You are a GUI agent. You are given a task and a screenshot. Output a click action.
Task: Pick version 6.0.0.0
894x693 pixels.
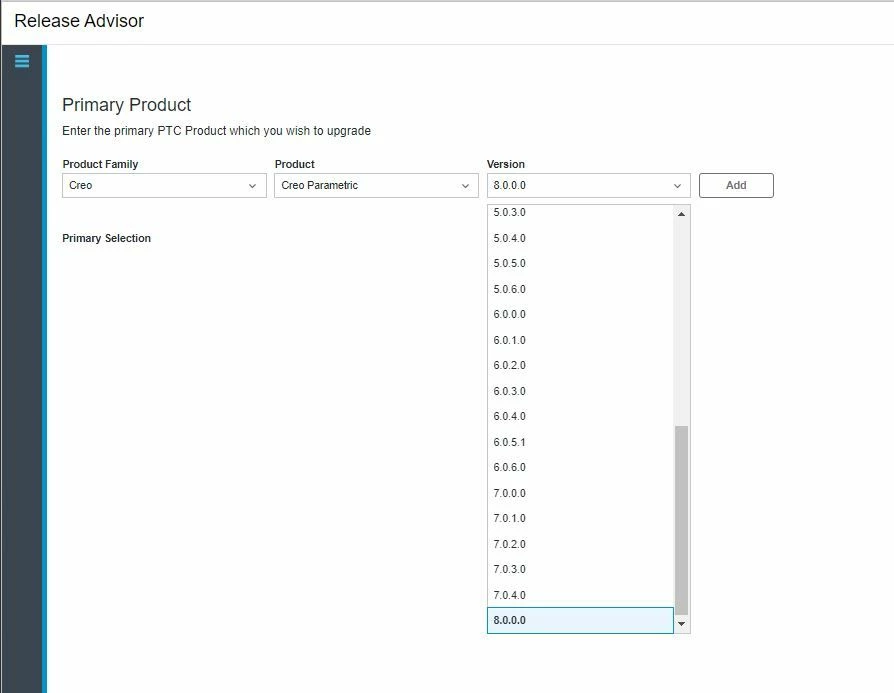click(580, 314)
